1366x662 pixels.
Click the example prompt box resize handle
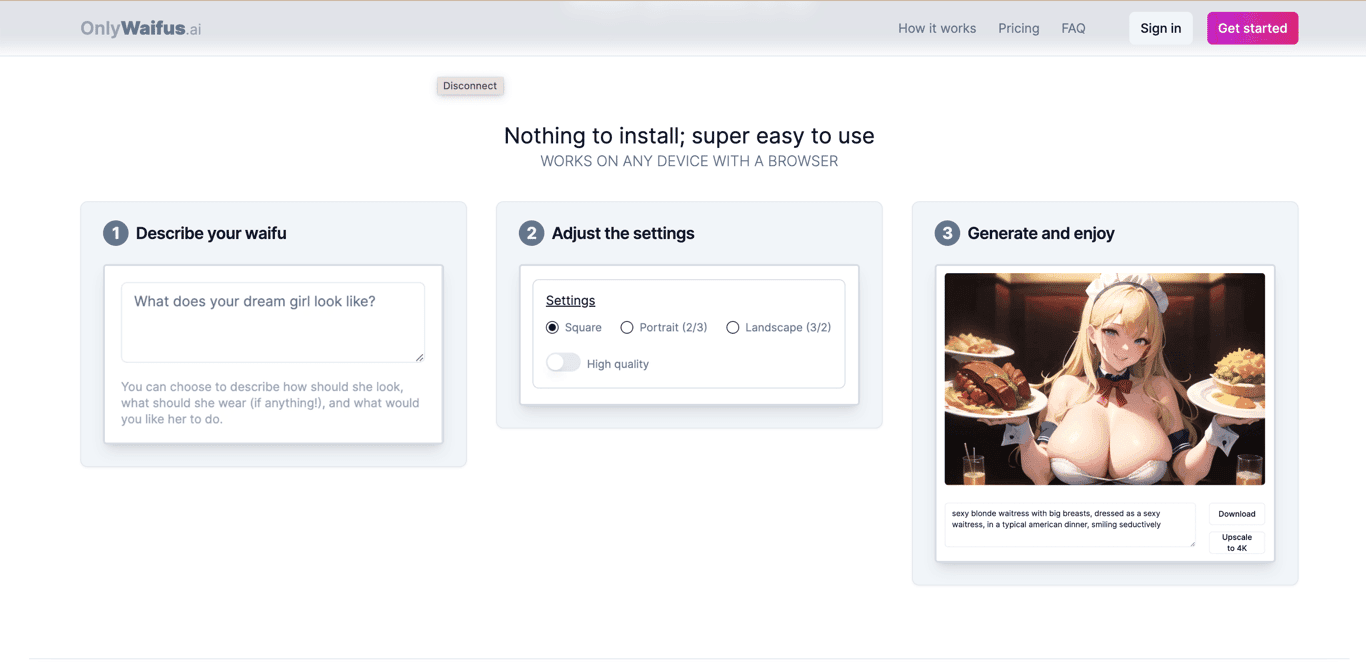pos(1191,542)
